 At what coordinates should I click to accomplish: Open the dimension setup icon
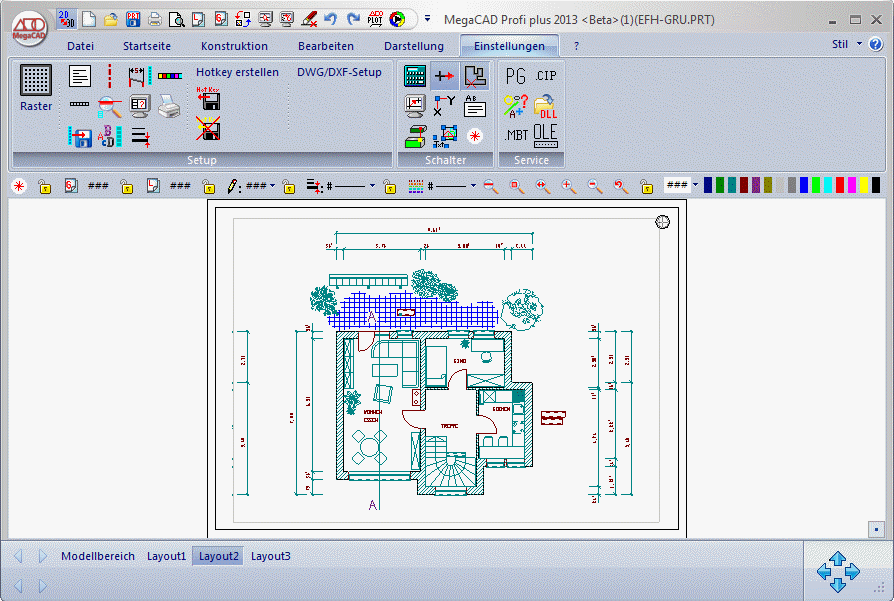click(139, 76)
